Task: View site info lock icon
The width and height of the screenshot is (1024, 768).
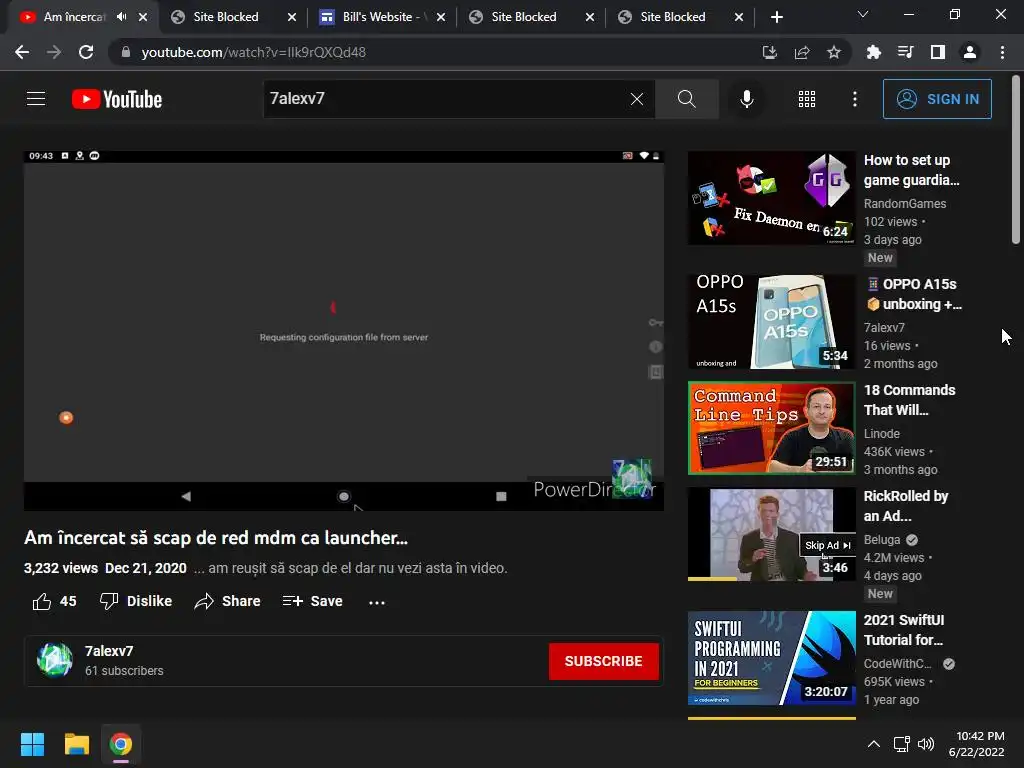Action: pyautogui.click(x=125, y=52)
